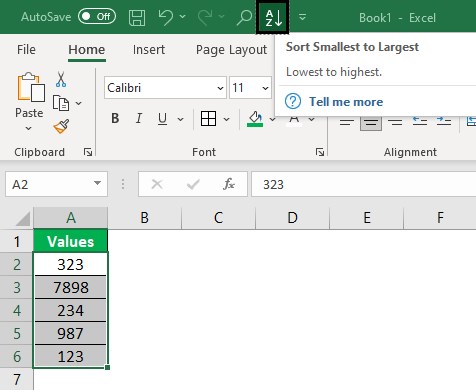The image size is (476, 390).
Task: Click the Search magnifier icon
Action: 244,17
